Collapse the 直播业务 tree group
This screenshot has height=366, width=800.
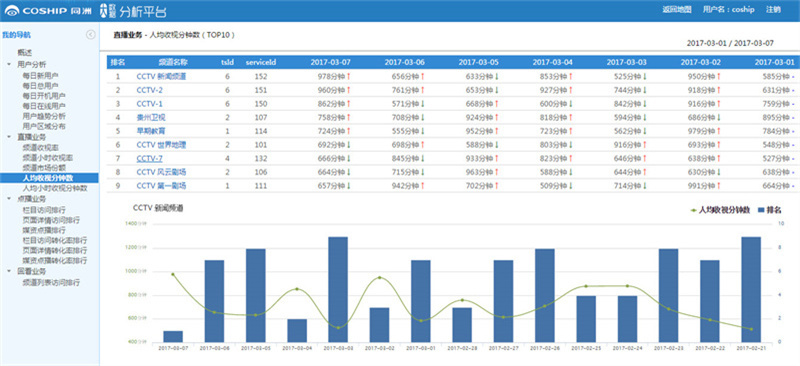(x=9, y=137)
